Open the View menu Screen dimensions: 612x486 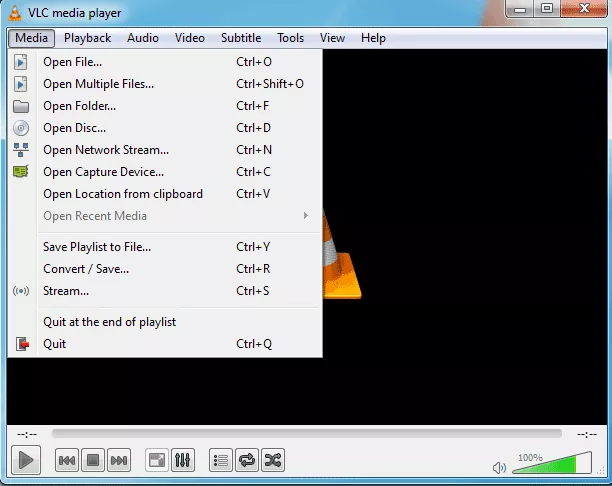pos(333,38)
